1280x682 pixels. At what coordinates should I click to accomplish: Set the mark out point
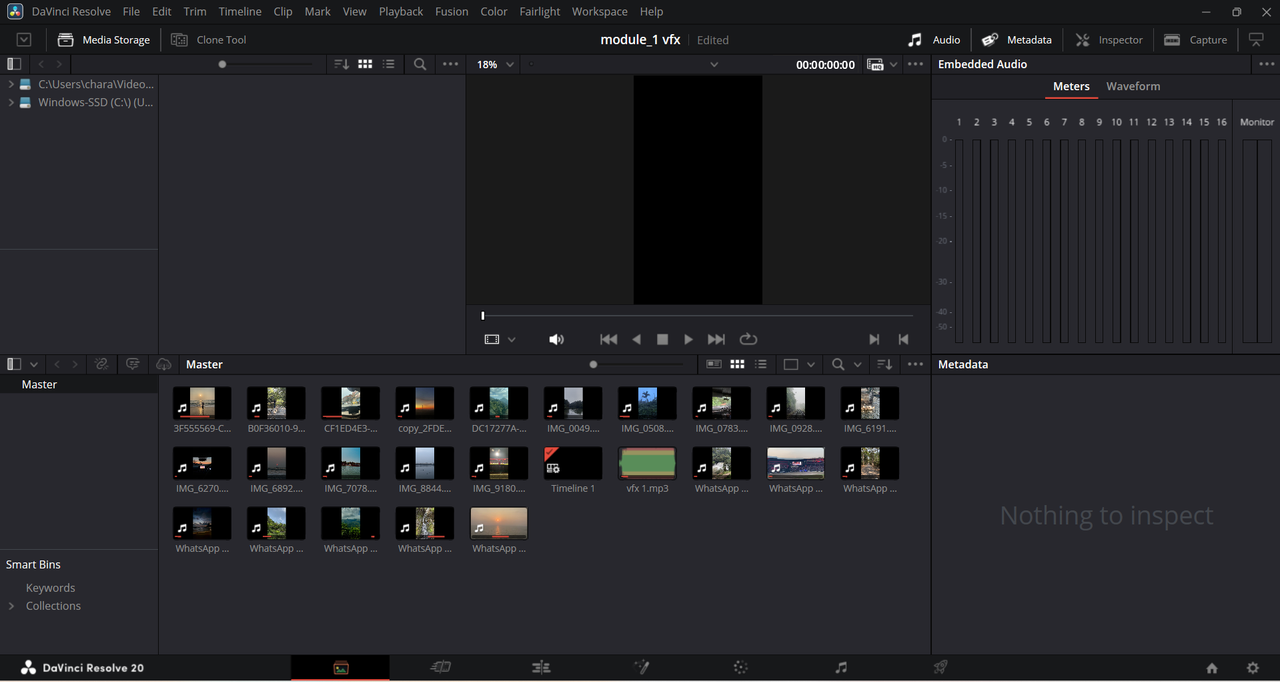tap(904, 340)
